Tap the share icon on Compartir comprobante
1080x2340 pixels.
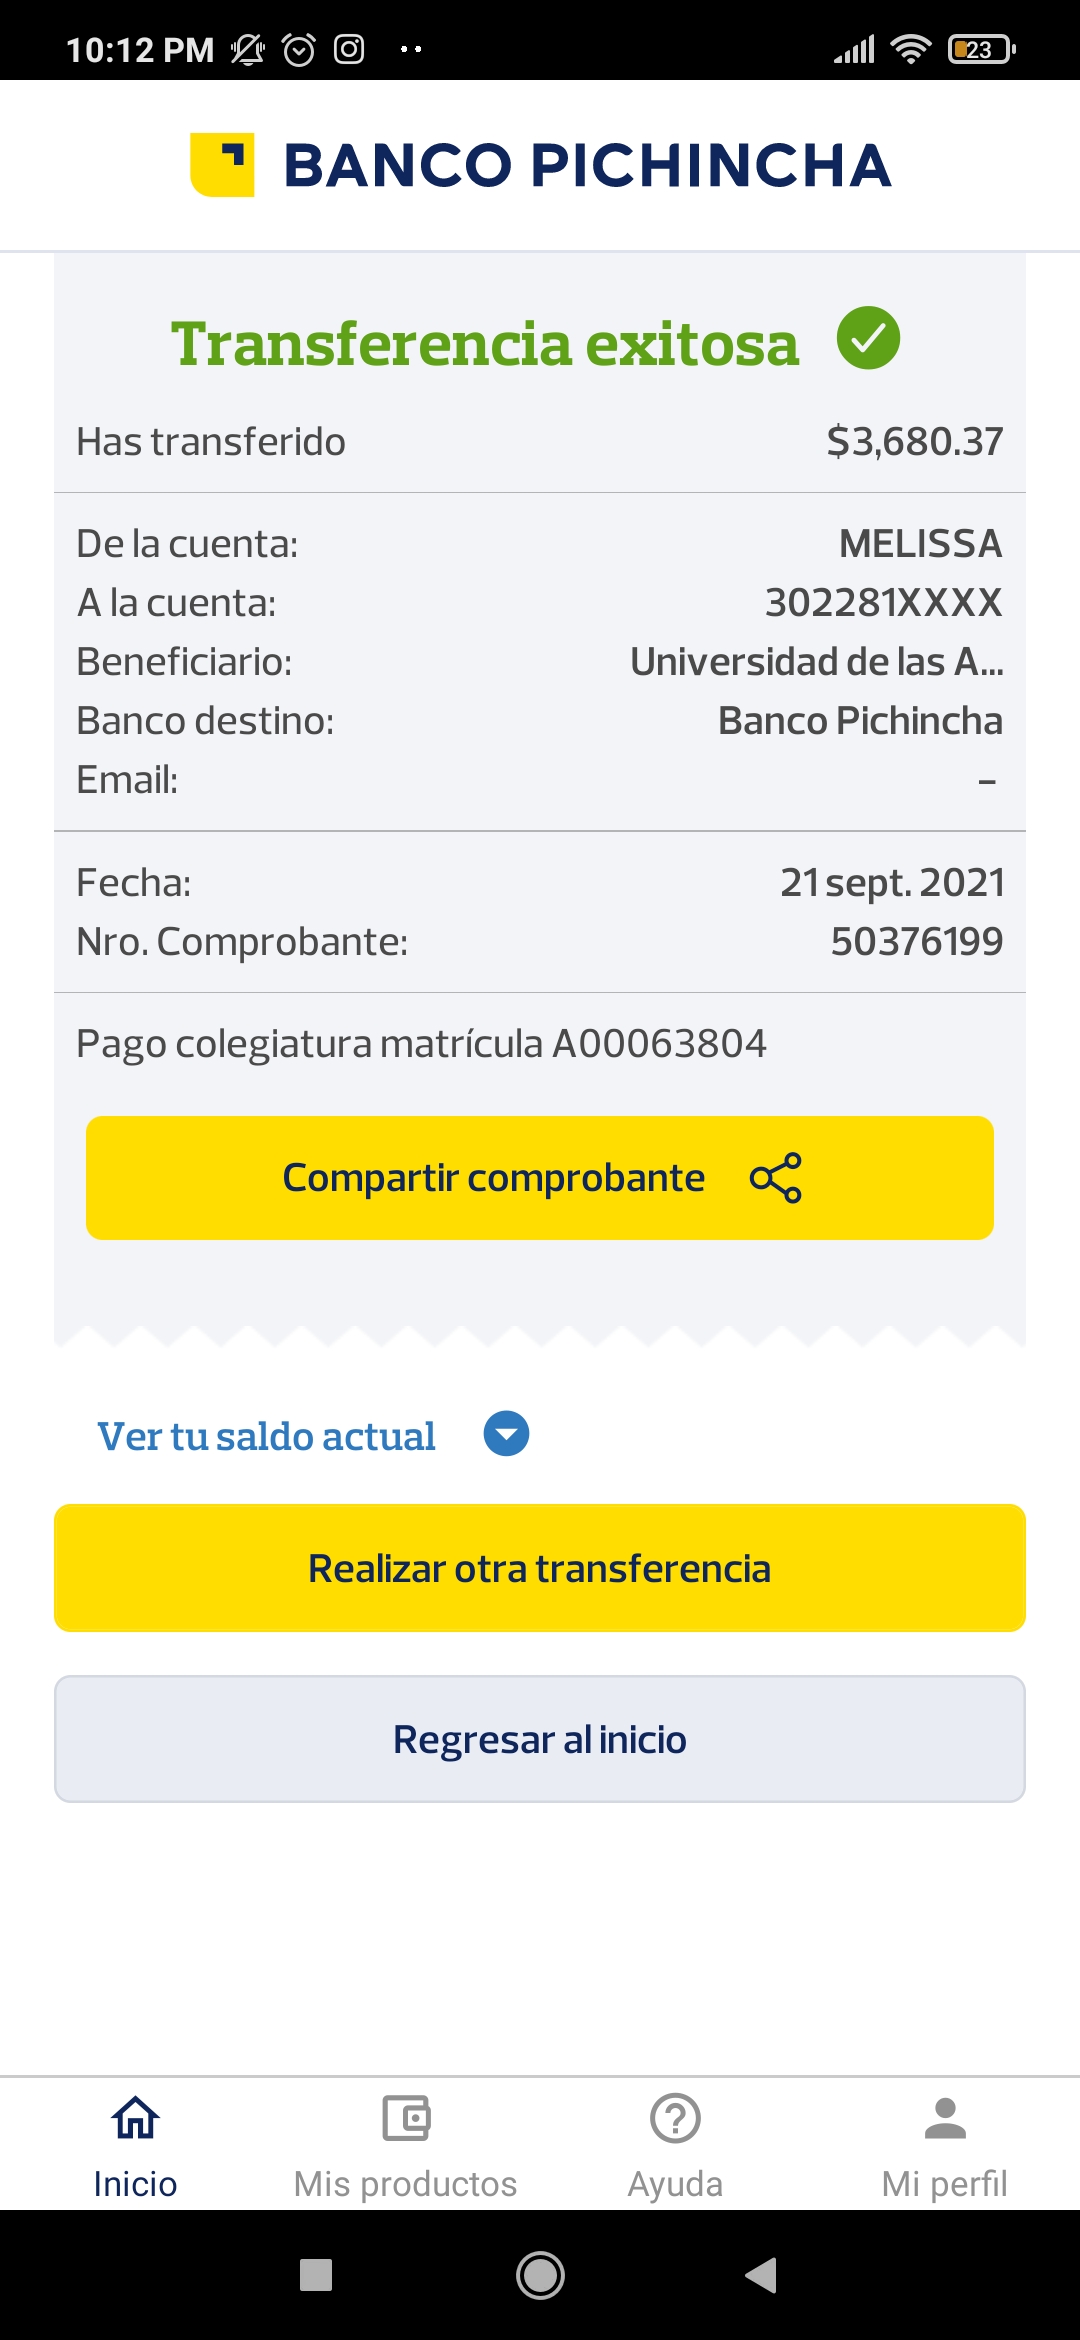coord(775,1178)
